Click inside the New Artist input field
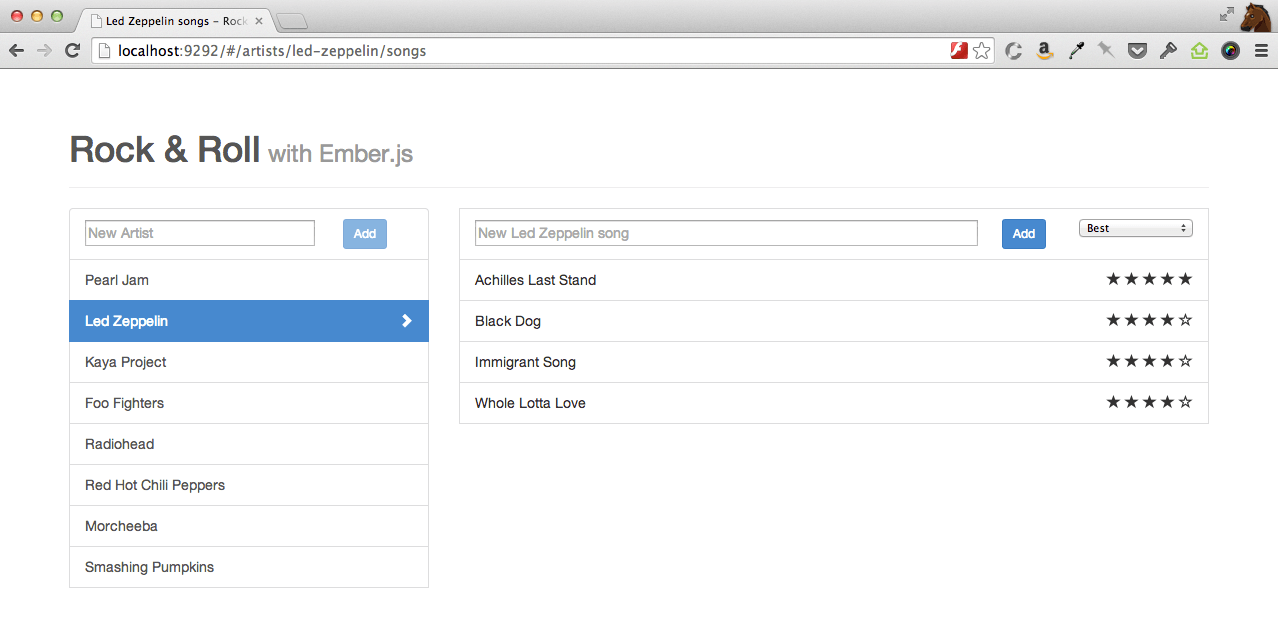This screenshot has height=639, width=1278. click(x=199, y=233)
